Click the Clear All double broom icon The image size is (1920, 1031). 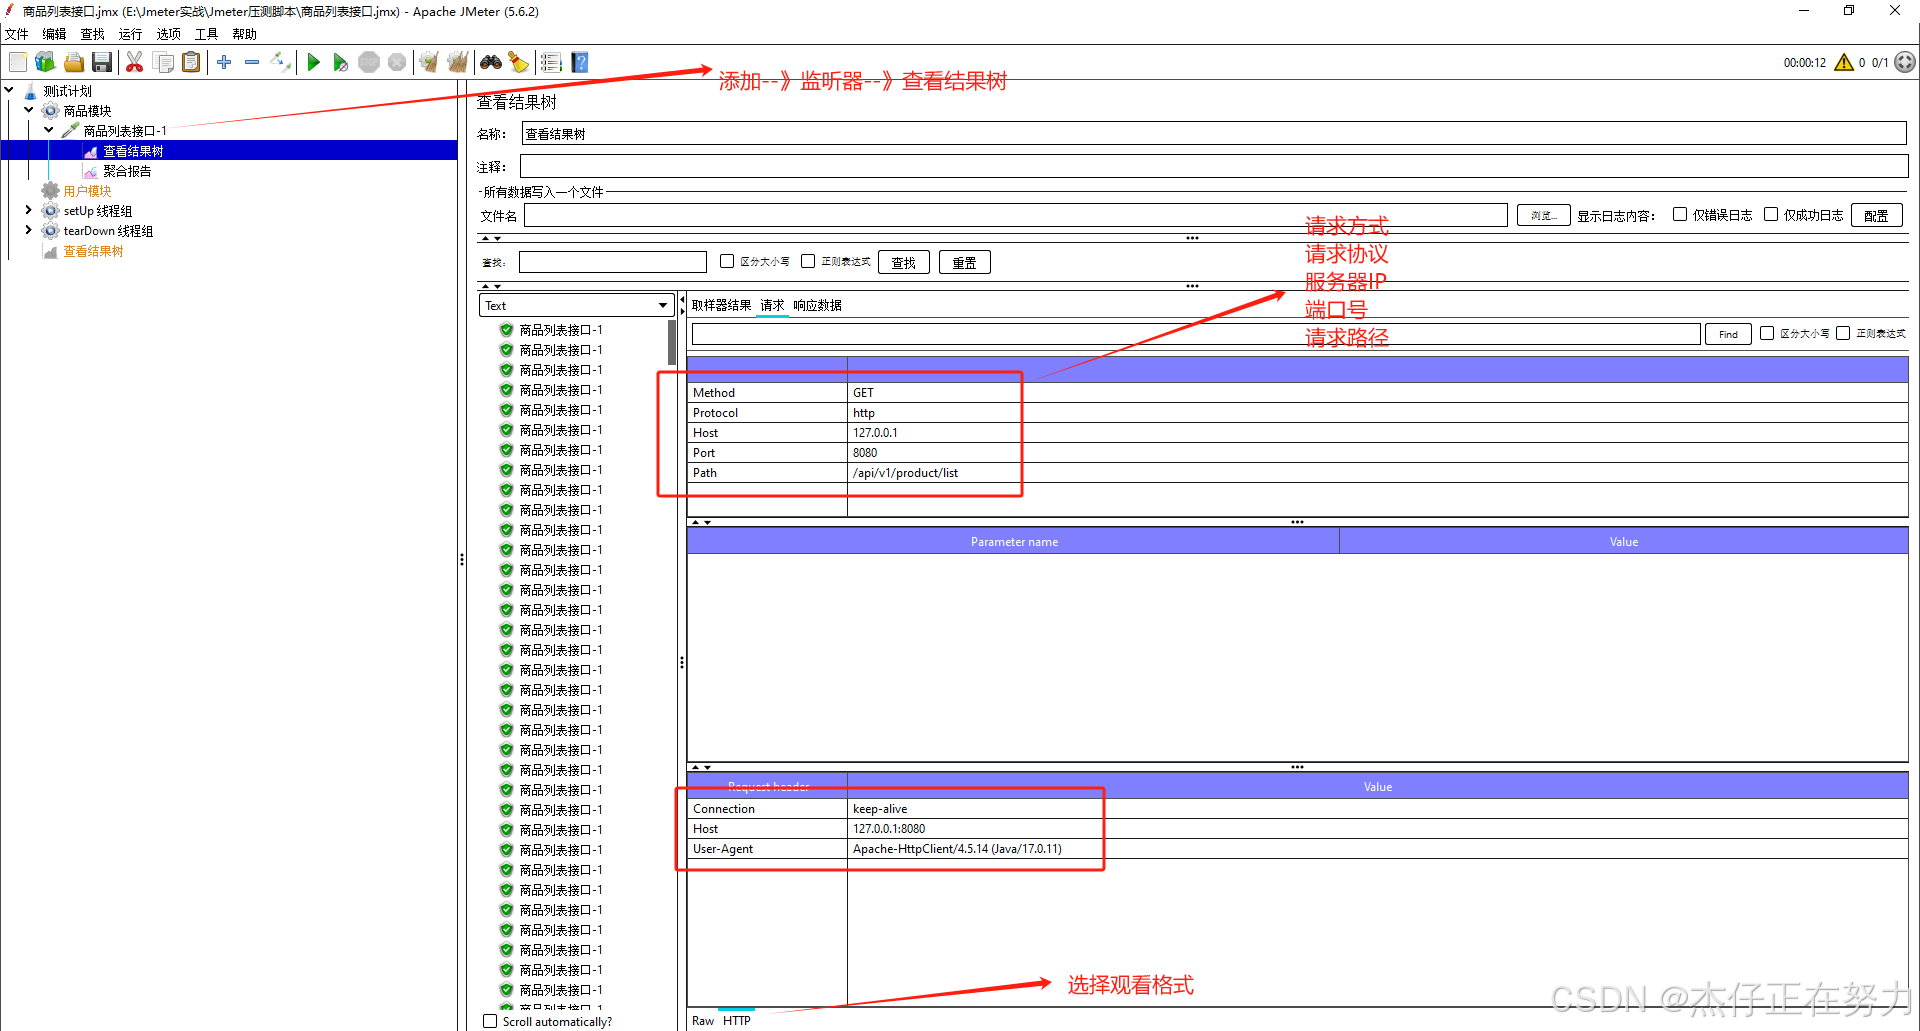tap(457, 63)
